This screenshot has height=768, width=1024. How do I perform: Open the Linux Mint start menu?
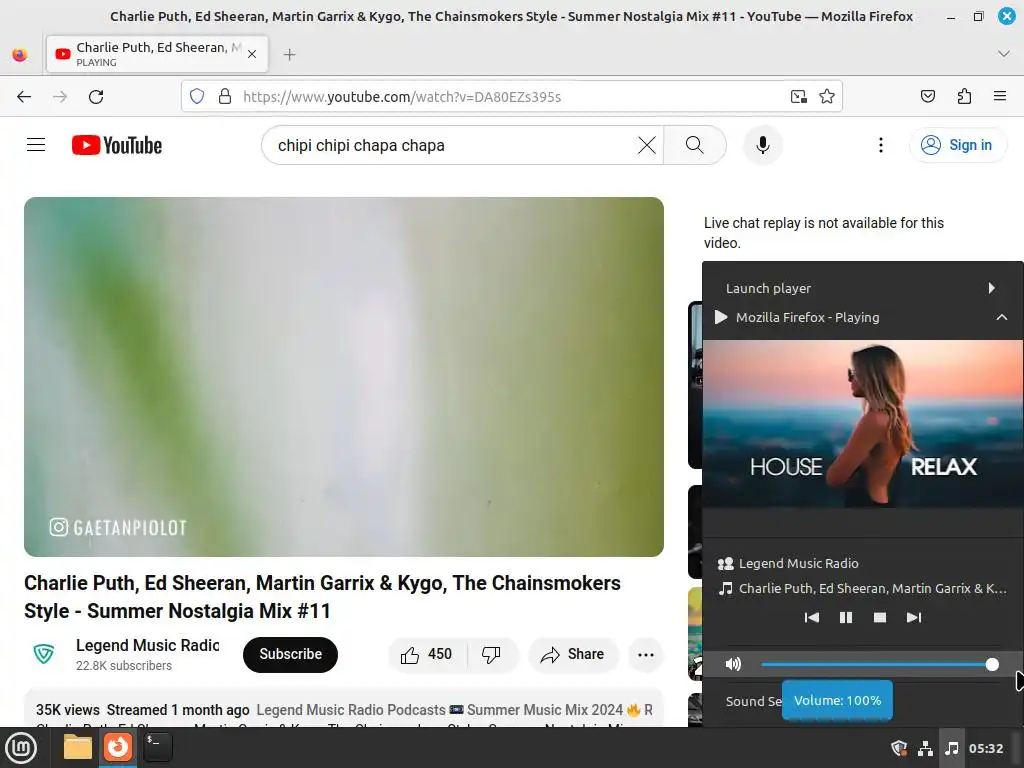[21, 747]
